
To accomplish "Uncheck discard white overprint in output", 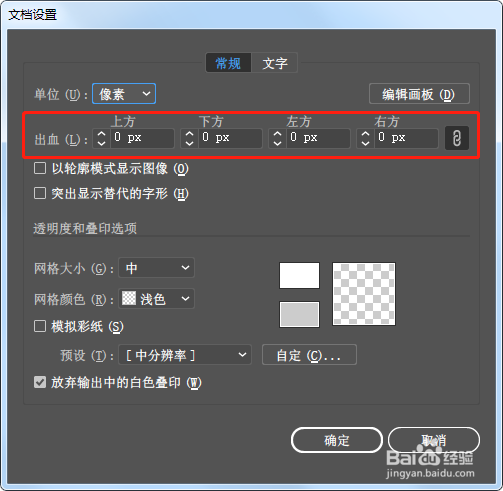I will click(40, 382).
